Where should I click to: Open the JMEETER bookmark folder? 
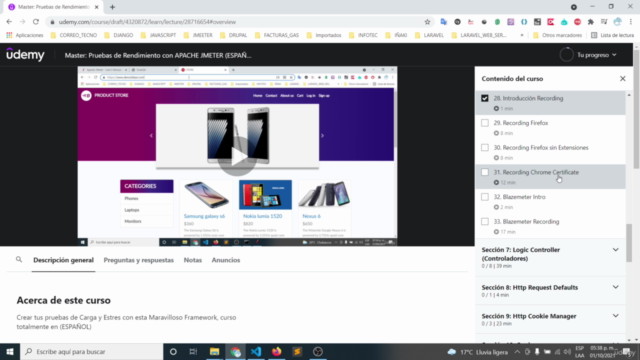(x=198, y=35)
